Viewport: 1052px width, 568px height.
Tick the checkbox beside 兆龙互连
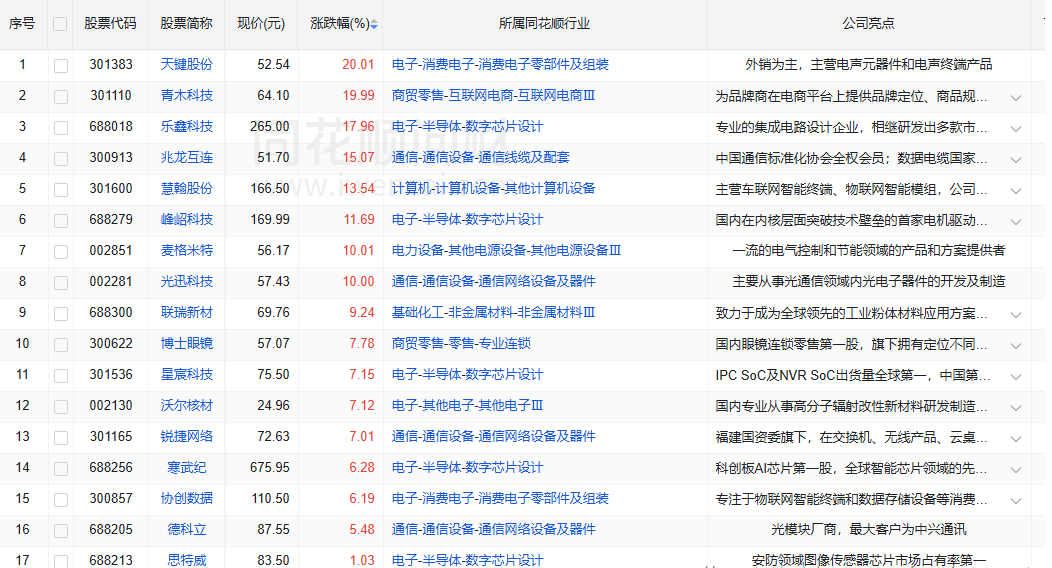(60, 159)
